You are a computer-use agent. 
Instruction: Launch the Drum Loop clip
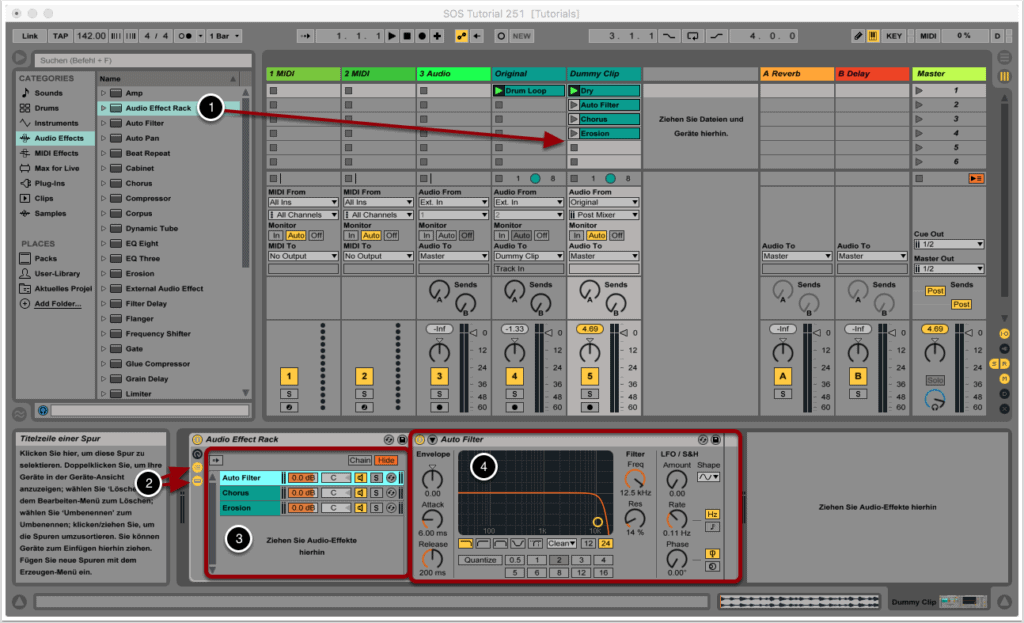(500, 91)
